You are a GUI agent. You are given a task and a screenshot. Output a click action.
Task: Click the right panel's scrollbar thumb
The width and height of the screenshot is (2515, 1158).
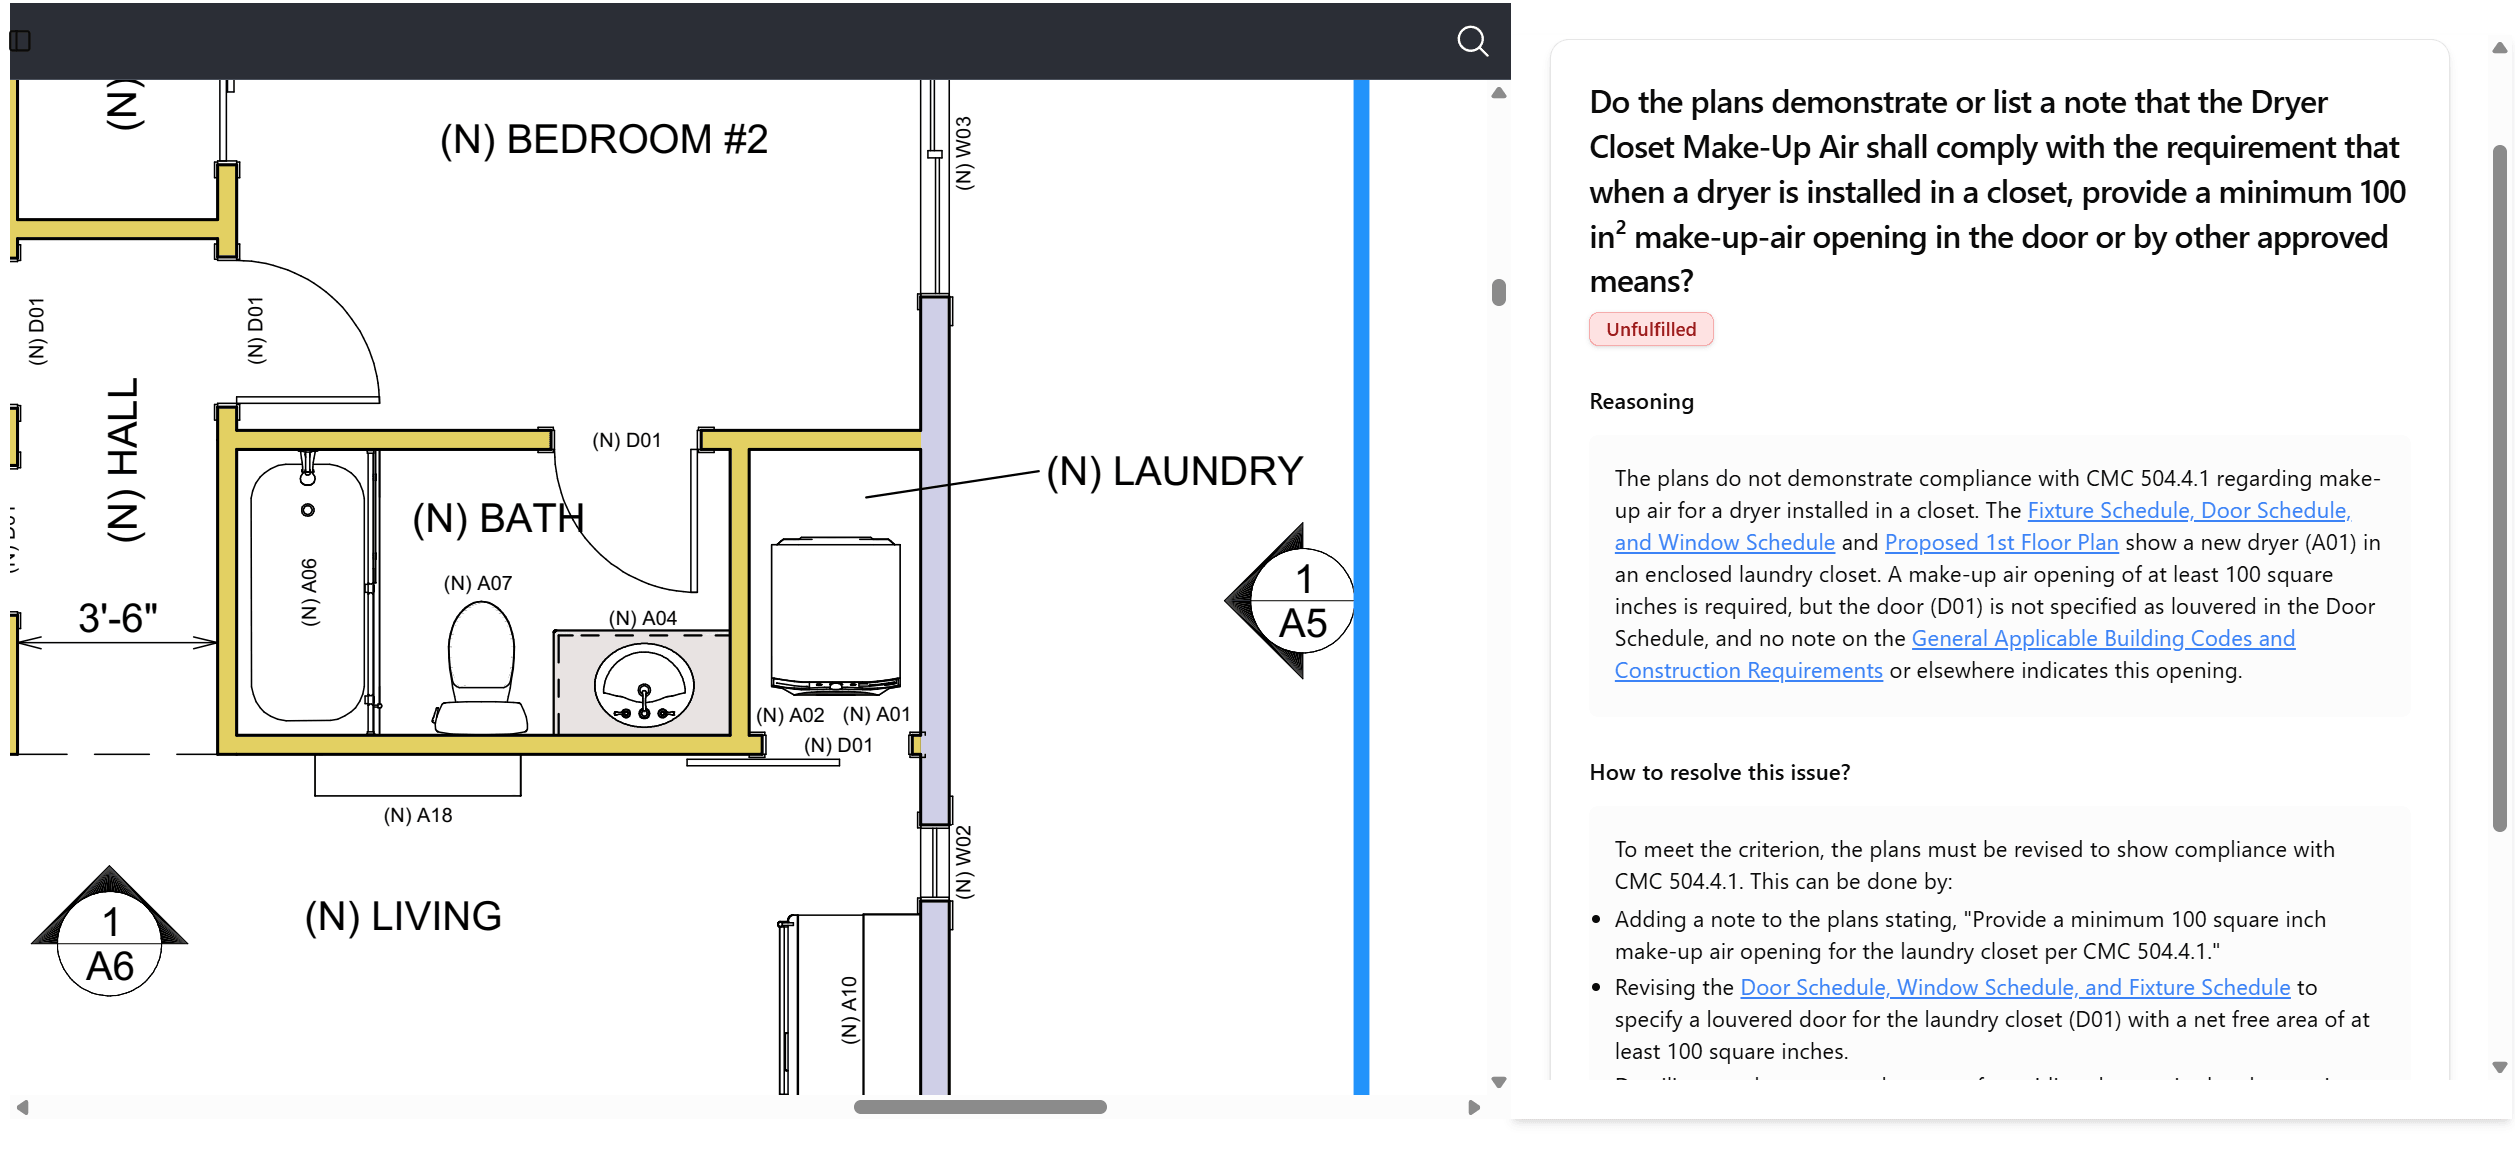coord(2500,488)
